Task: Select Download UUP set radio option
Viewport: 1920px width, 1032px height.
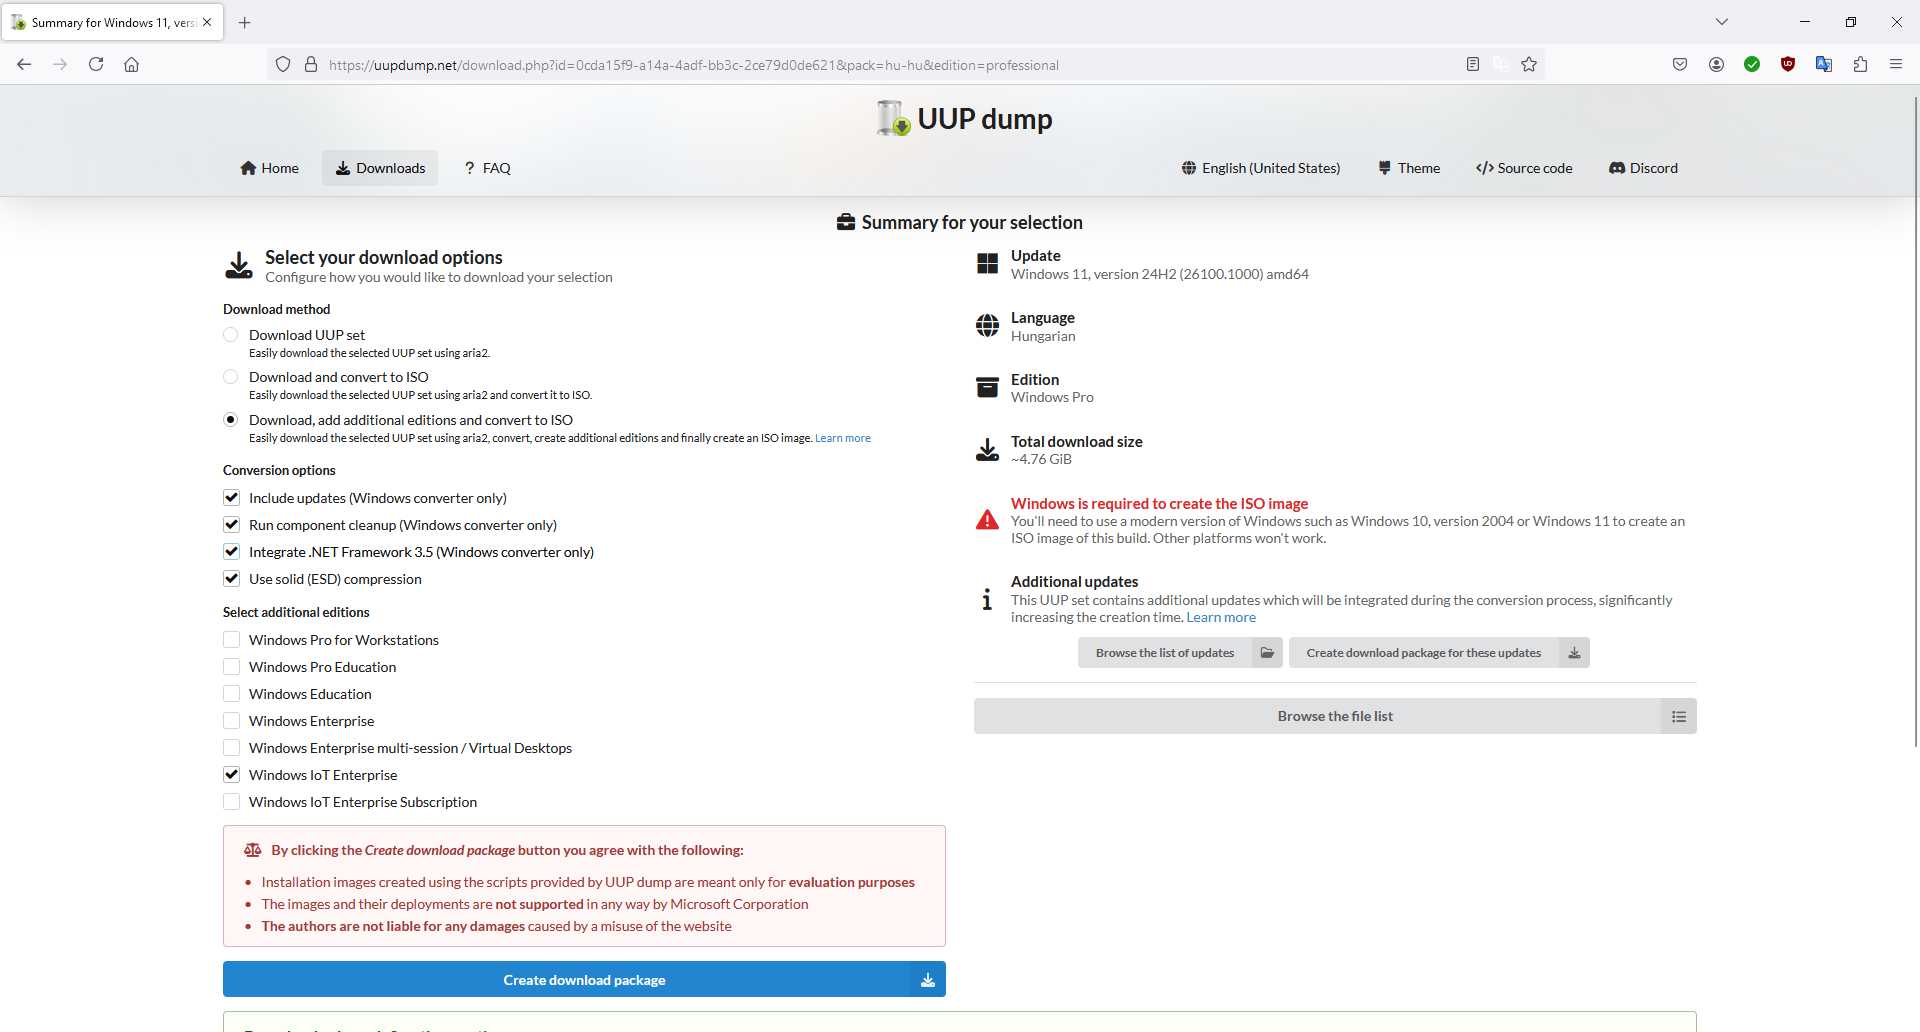Action: [x=231, y=335]
